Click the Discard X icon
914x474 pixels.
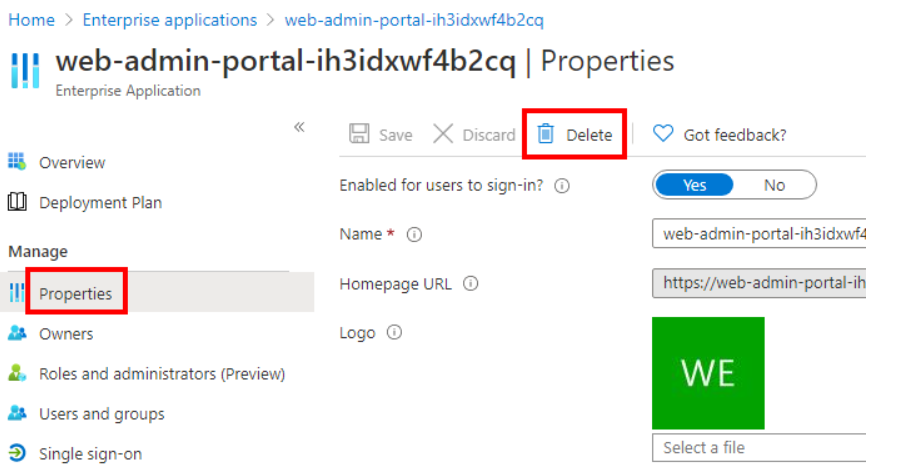coord(443,134)
